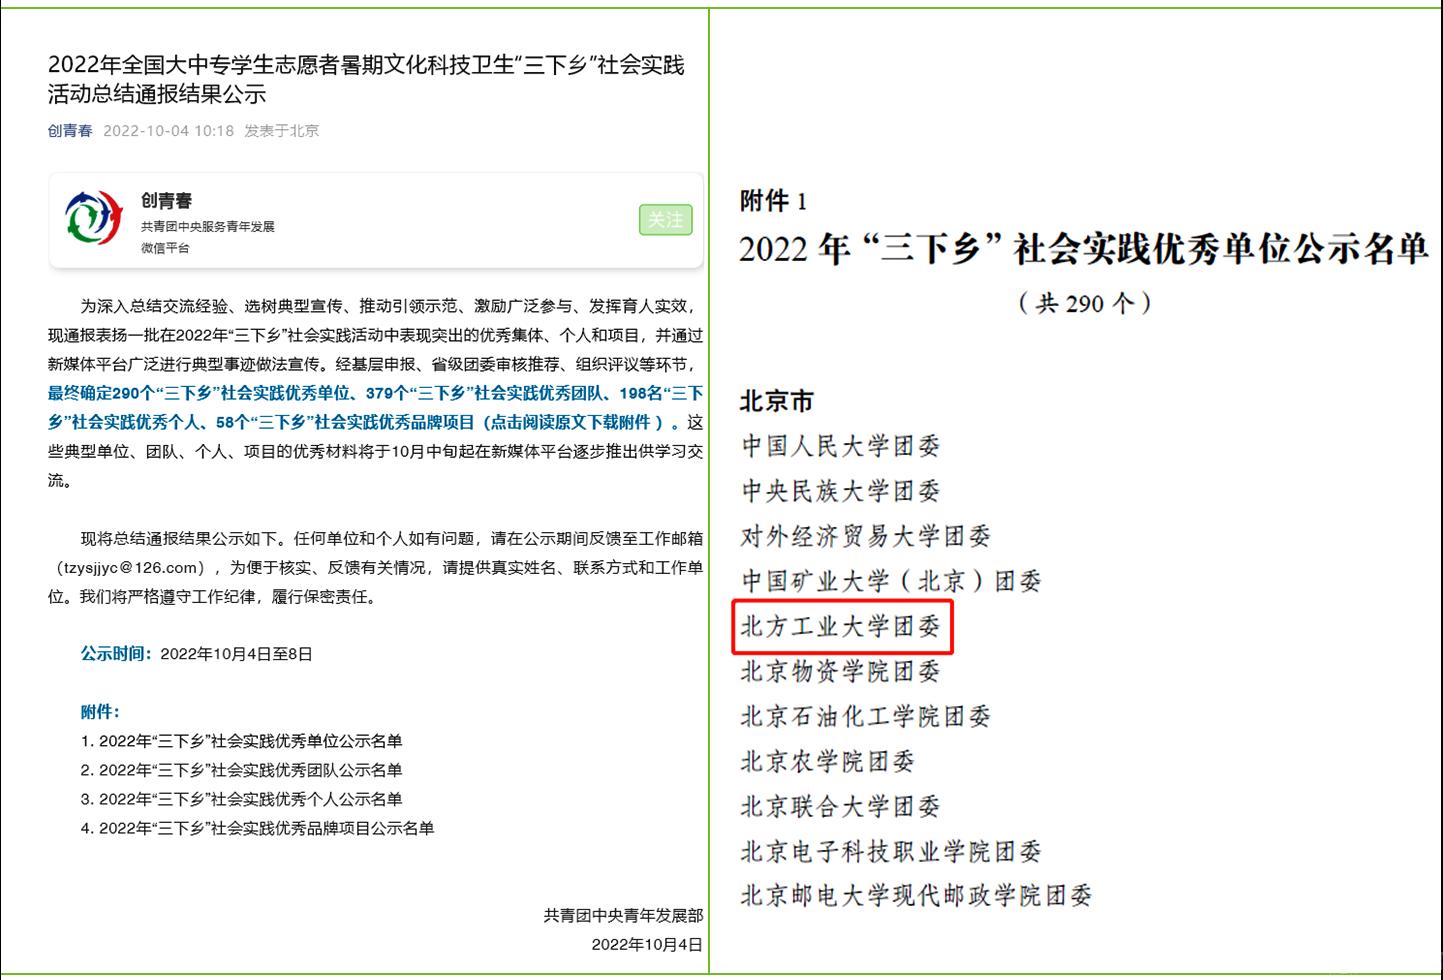The height and width of the screenshot is (980, 1443).
Task: Open attachment 2 优秀团队公示名单
Action: 250,770
